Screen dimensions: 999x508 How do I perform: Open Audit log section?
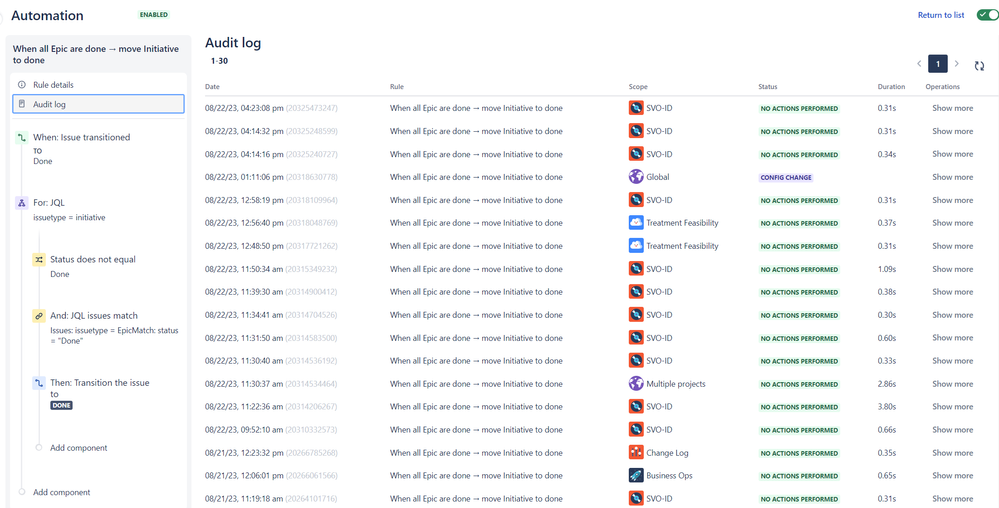coord(99,104)
